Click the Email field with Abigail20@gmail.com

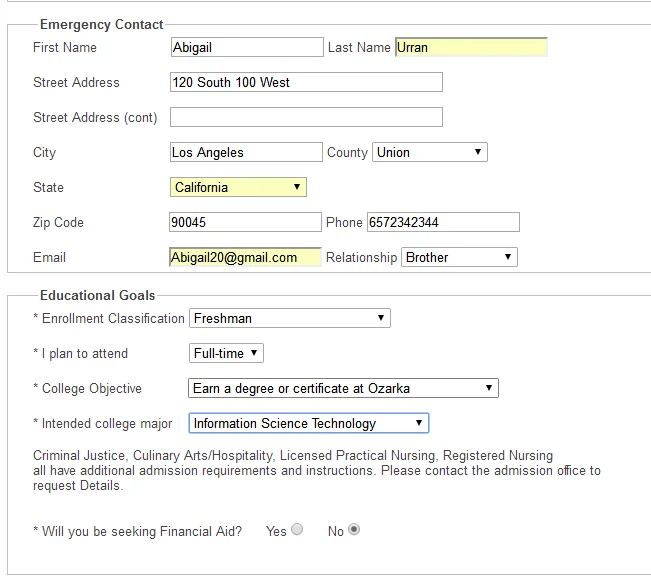(245, 257)
